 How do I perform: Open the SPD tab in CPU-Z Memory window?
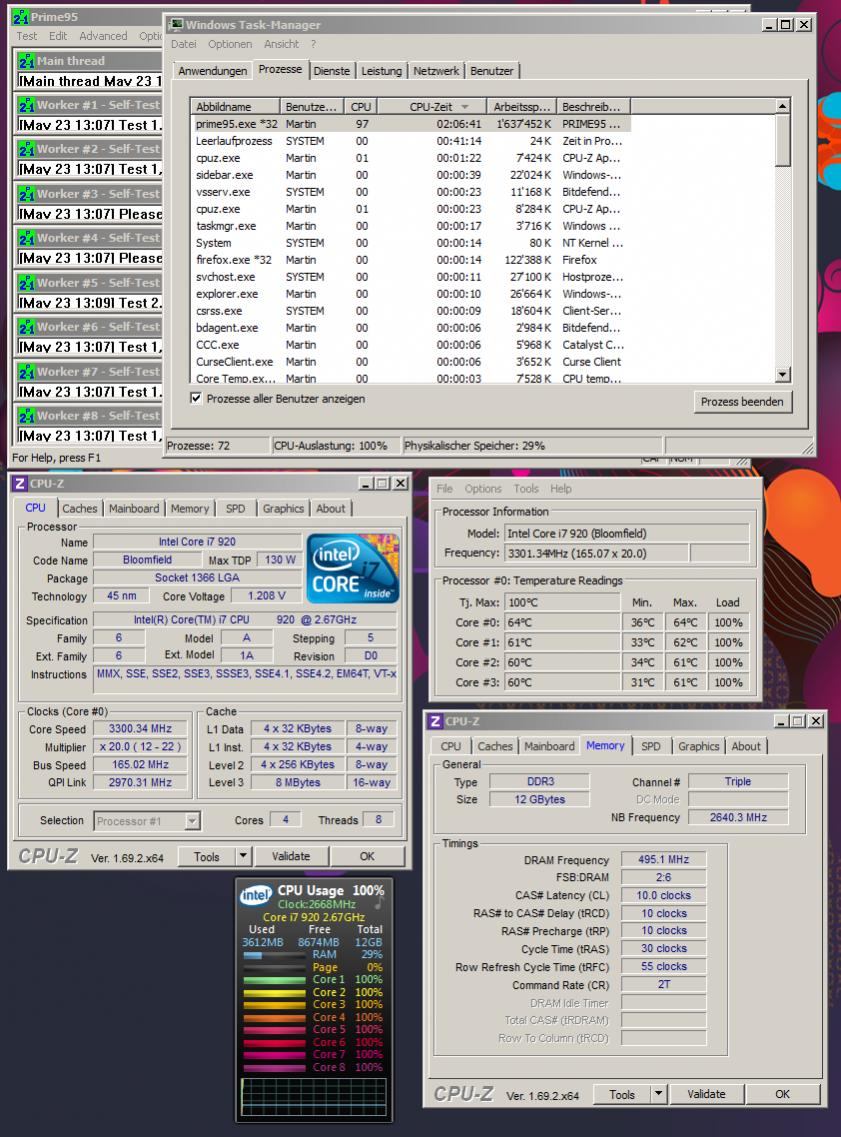coord(651,746)
